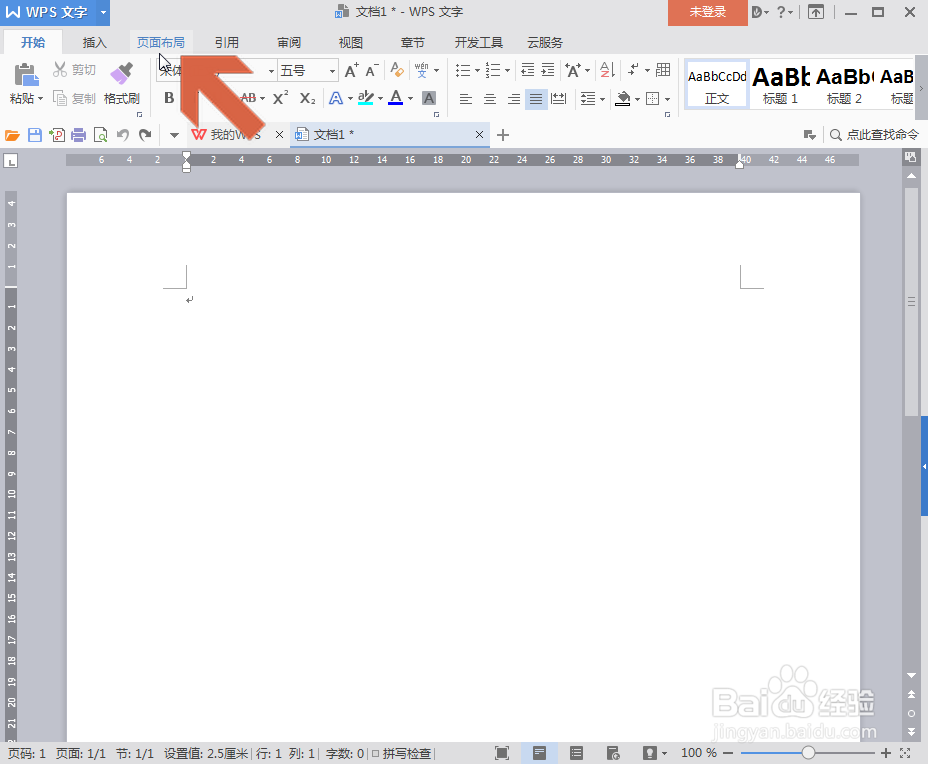Open the 视图 tab
Image resolution: width=928 pixels, height=764 pixels.
[350, 43]
